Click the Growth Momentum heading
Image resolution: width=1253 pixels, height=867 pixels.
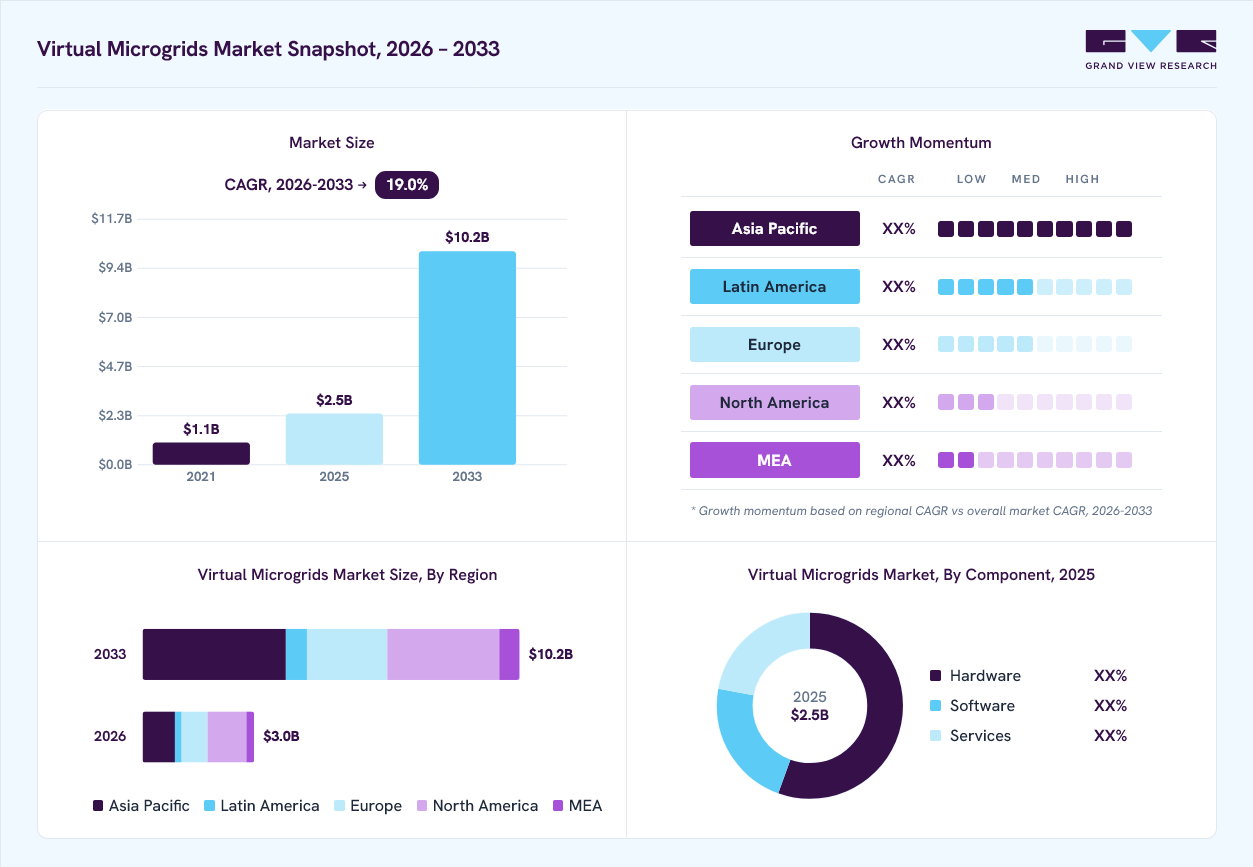[921, 143]
